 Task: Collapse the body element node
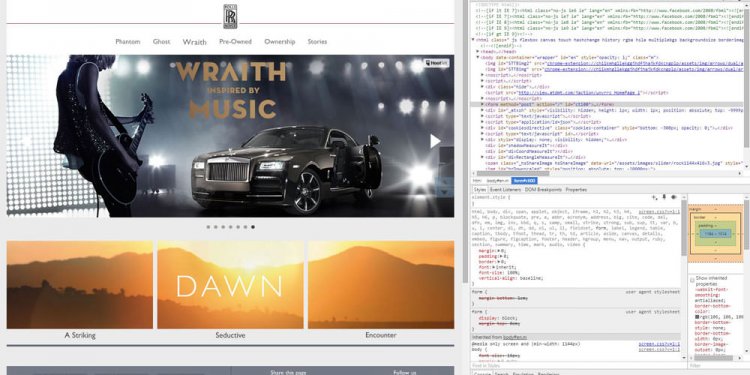coord(478,57)
